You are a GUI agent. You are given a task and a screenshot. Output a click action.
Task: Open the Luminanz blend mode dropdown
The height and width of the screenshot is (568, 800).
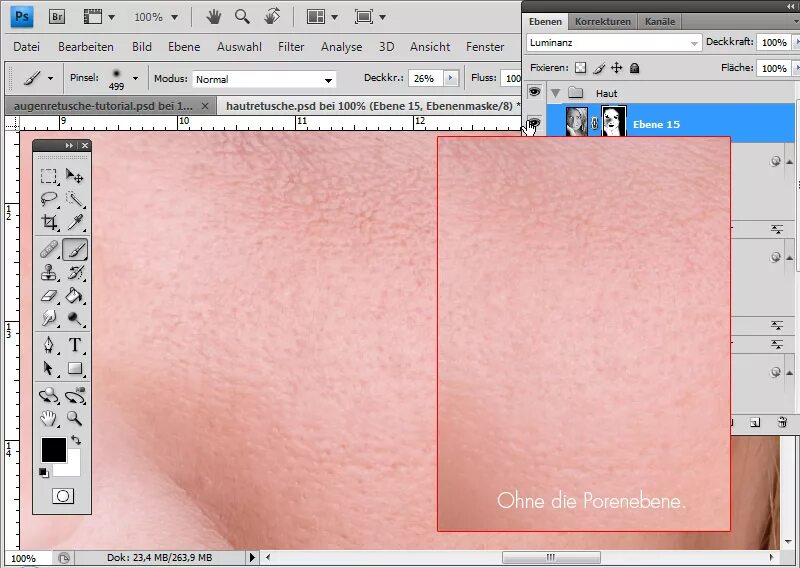[614, 43]
